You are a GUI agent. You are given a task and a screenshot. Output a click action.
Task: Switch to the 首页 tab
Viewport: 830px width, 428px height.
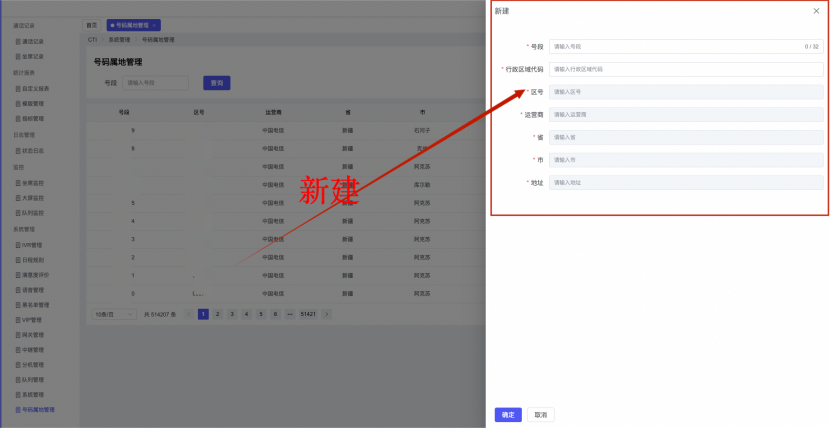click(92, 23)
